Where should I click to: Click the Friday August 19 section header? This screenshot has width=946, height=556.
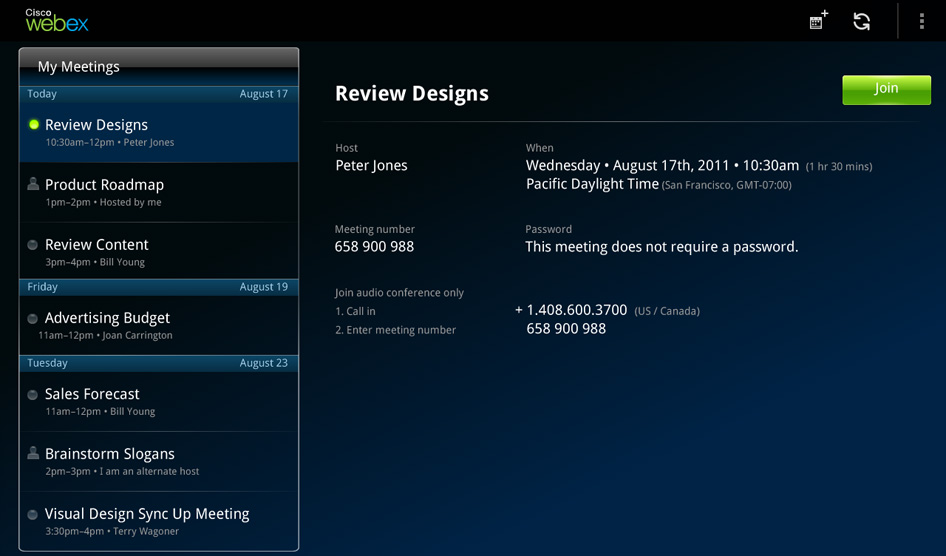pos(158,287)
